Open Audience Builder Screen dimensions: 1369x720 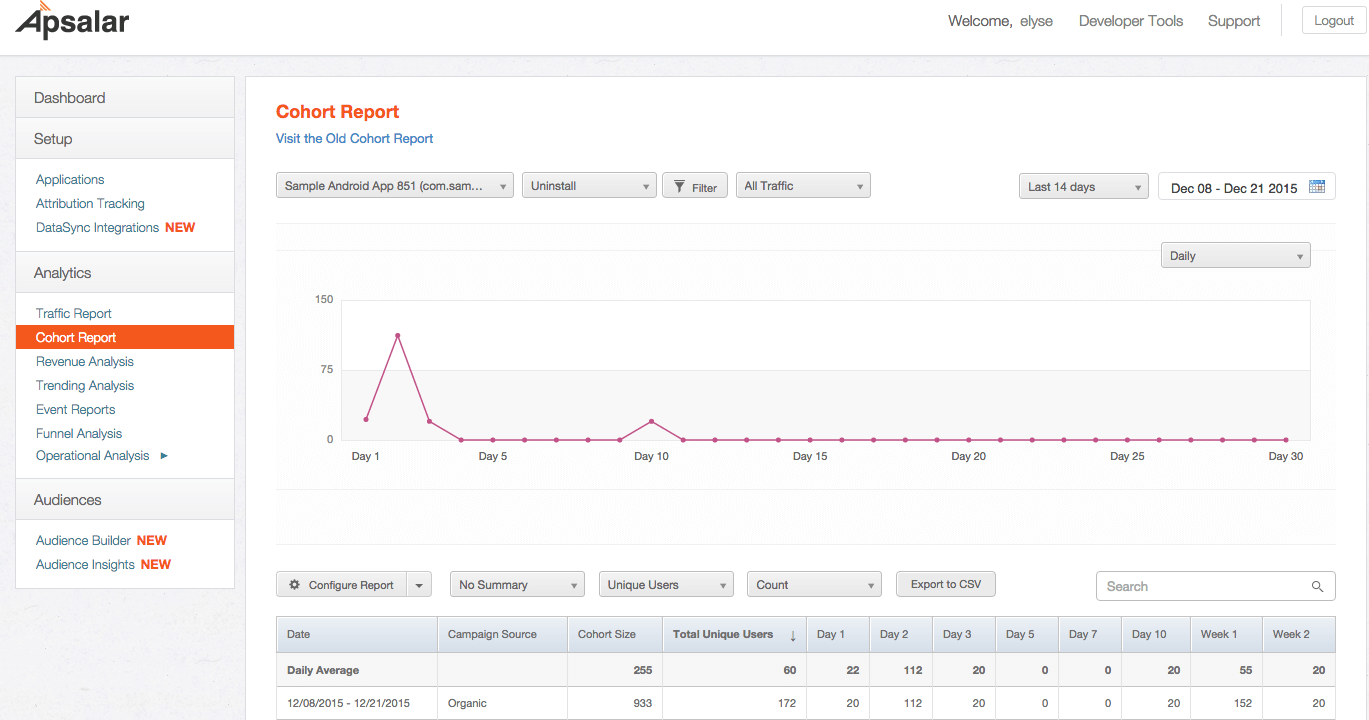(x=83, y=541)
